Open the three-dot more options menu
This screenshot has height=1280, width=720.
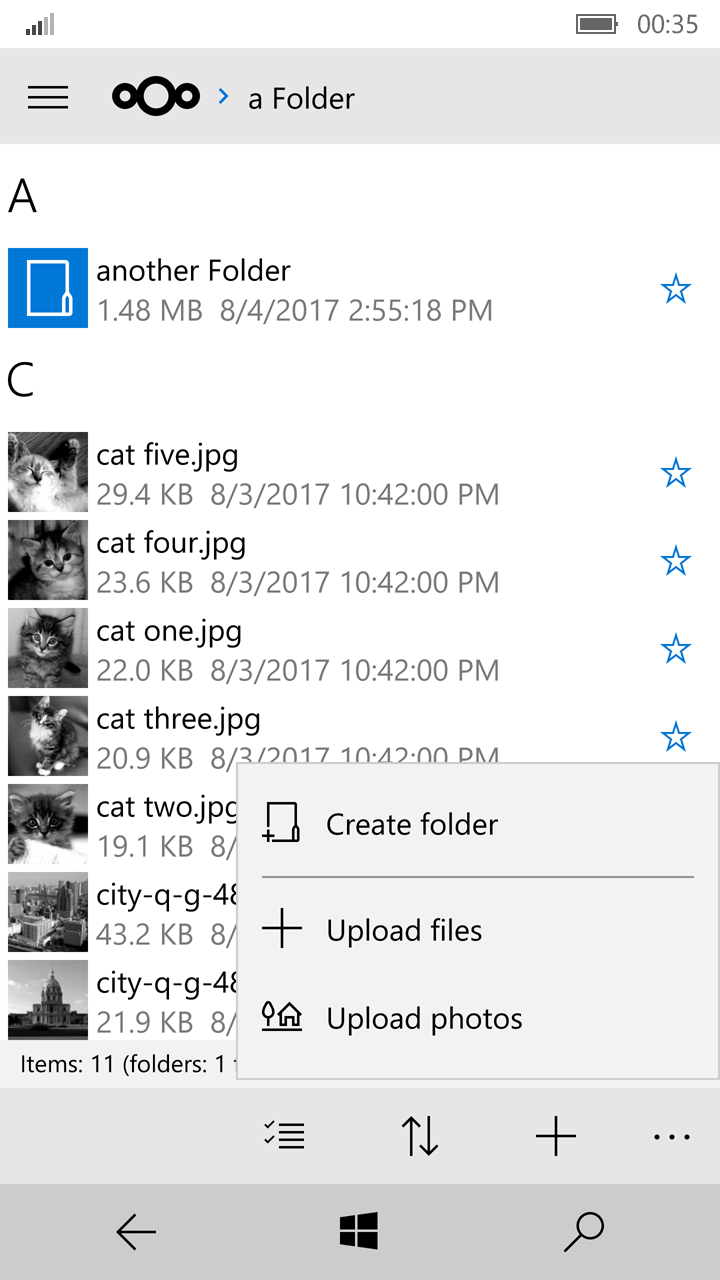671,1136
